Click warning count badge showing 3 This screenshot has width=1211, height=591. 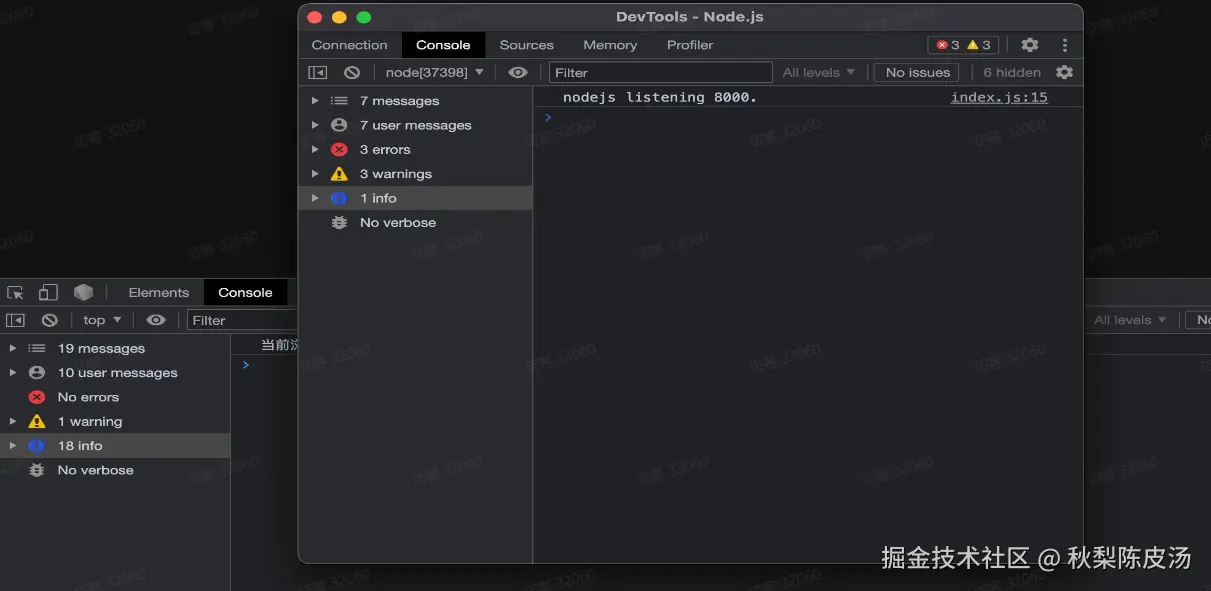click(979, 45)
